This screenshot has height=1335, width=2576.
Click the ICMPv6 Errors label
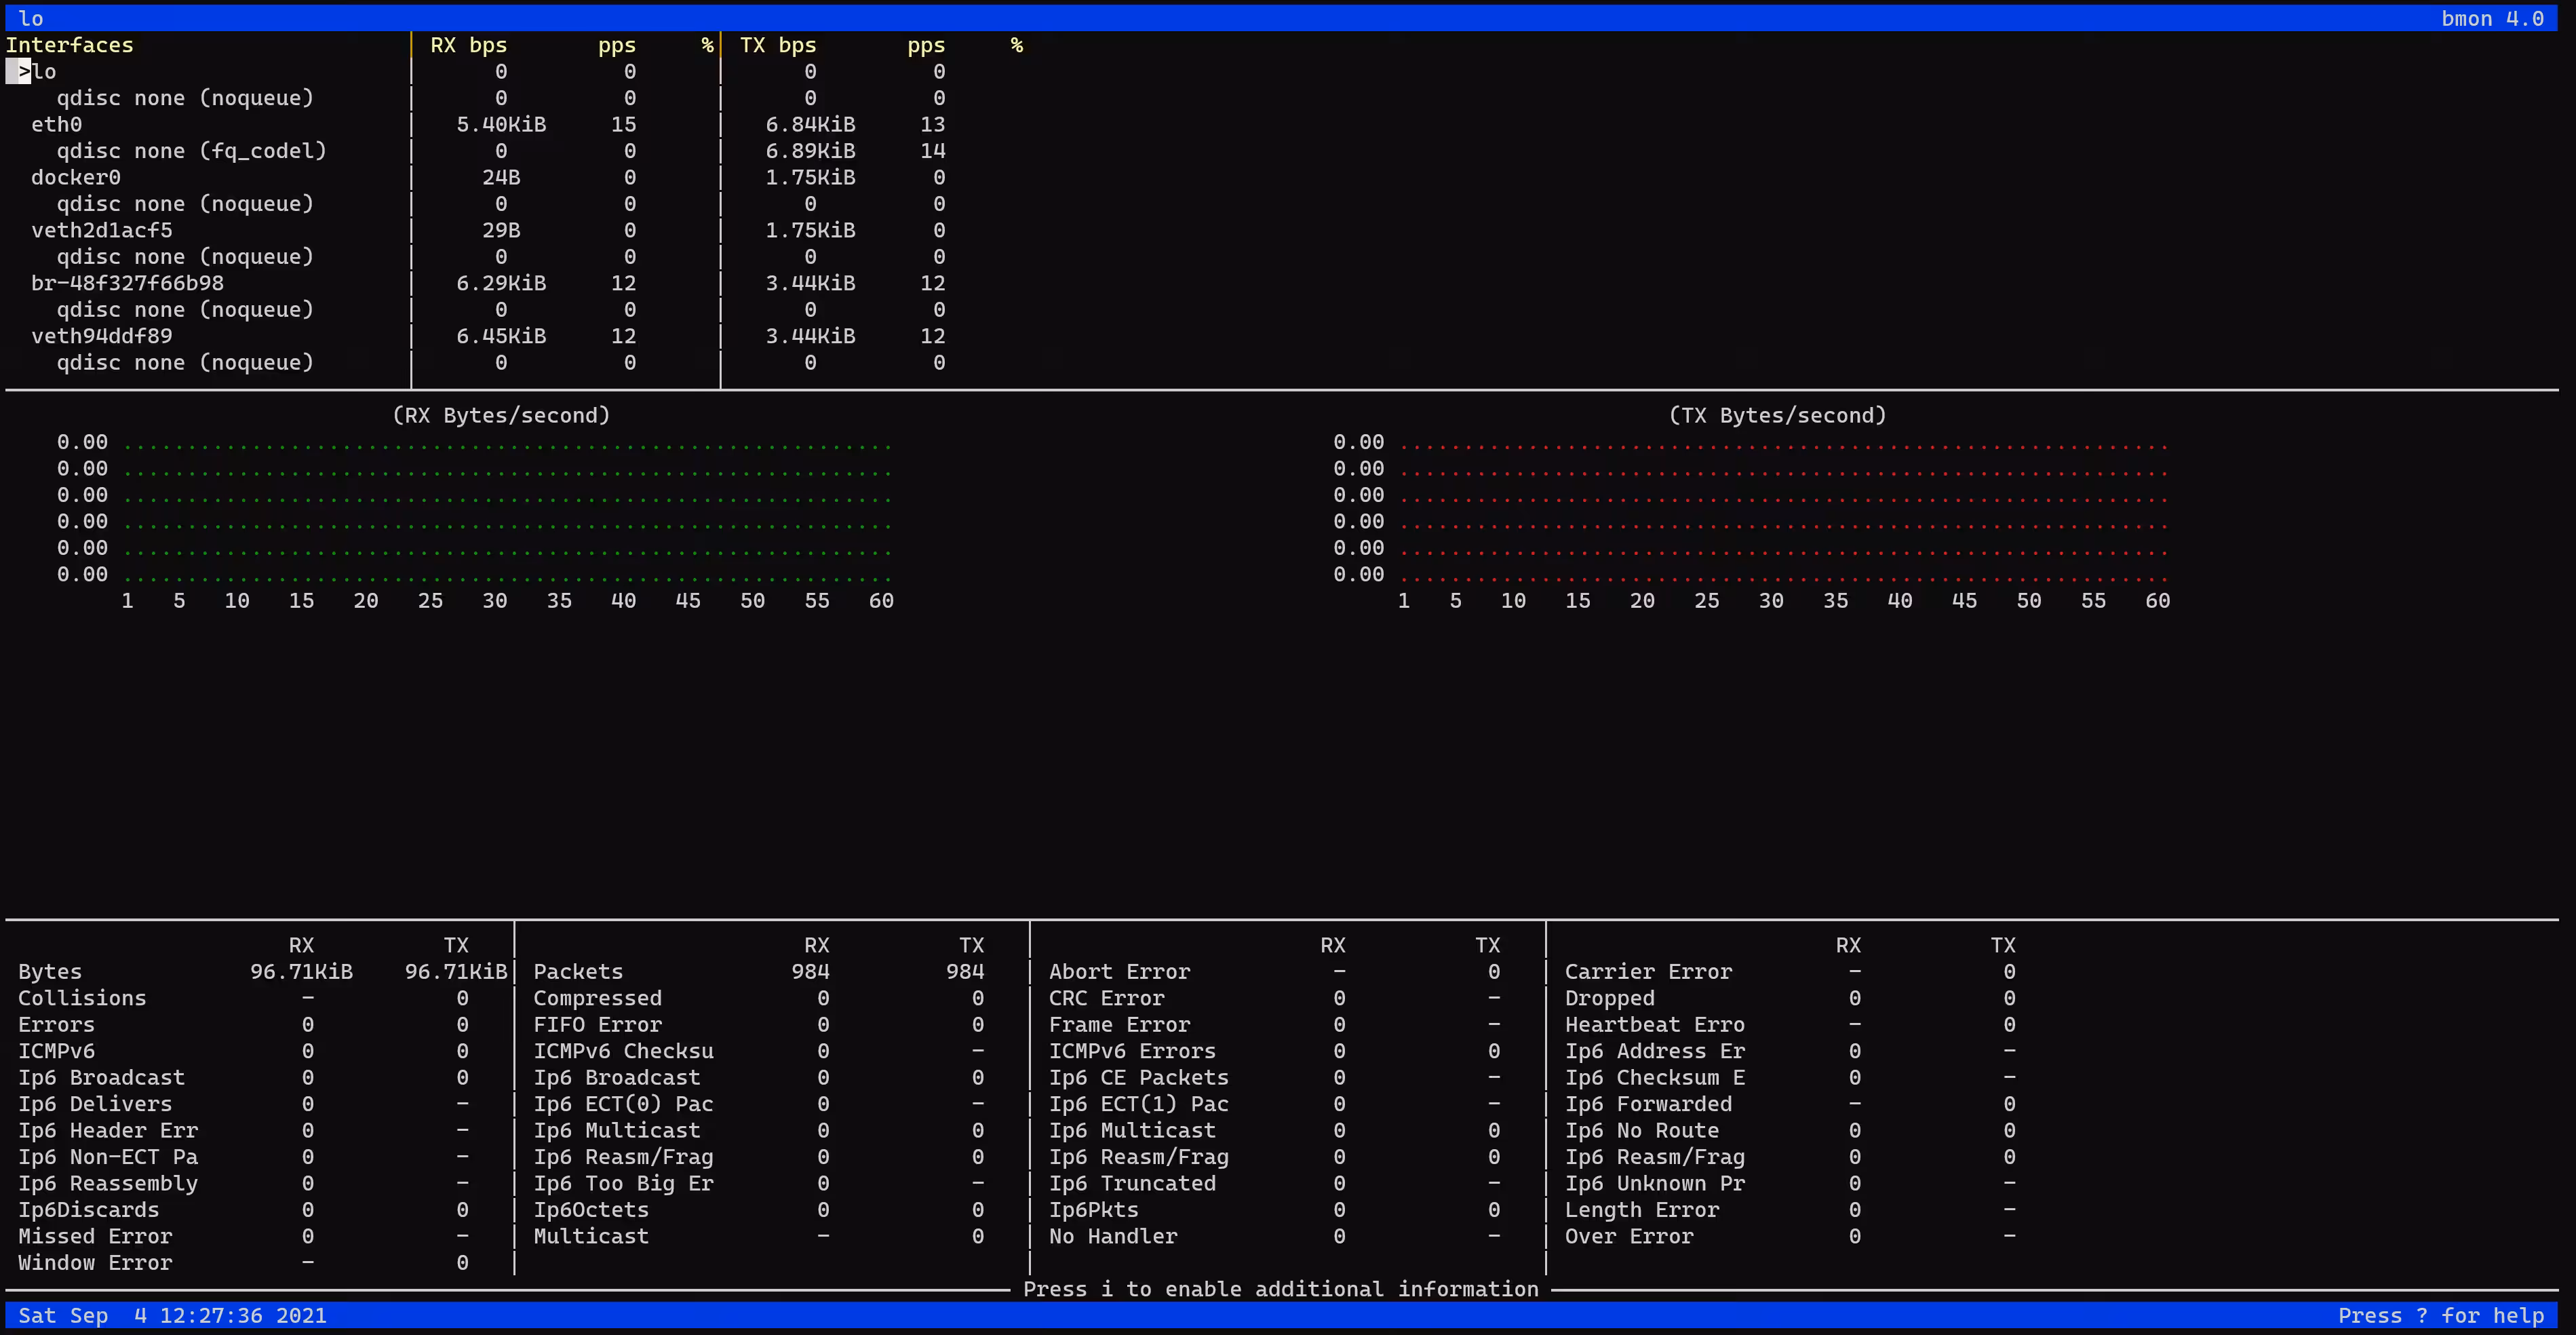pyautogui.click(x=1132, y=1052)
